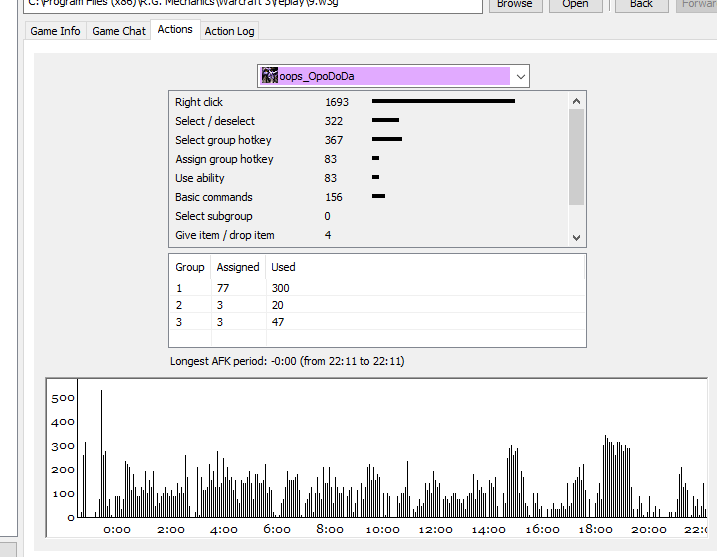Screen dimensions: 717x557
Task: Select the Give item / drop item row
Action: click(369, 235)
